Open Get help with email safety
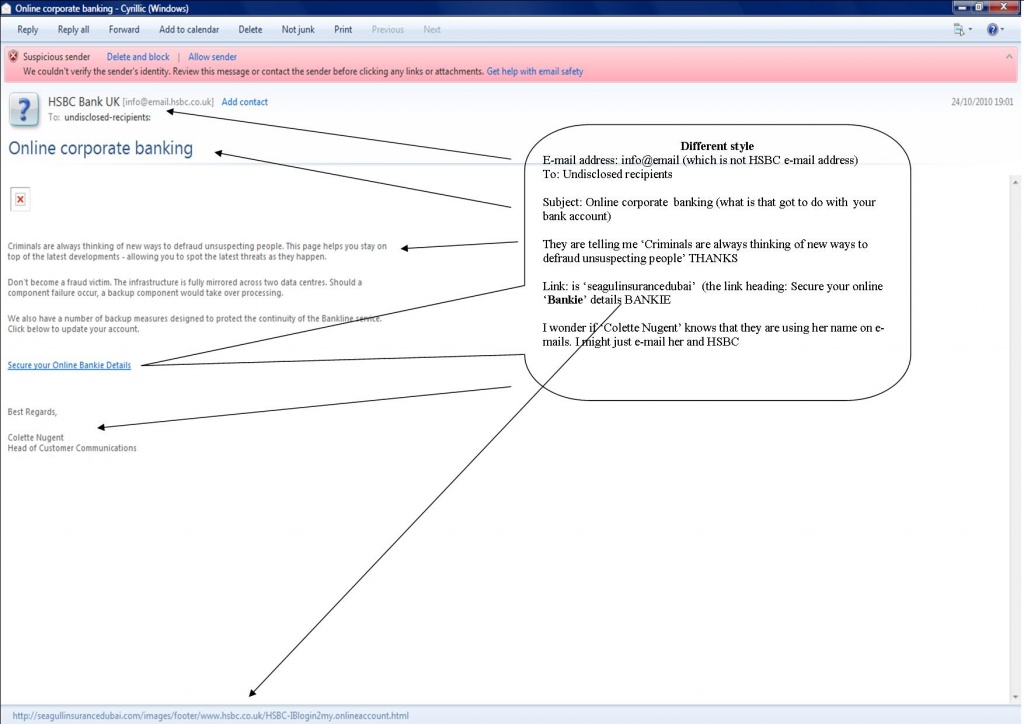 pyautogui.click(x=534, y=72)
